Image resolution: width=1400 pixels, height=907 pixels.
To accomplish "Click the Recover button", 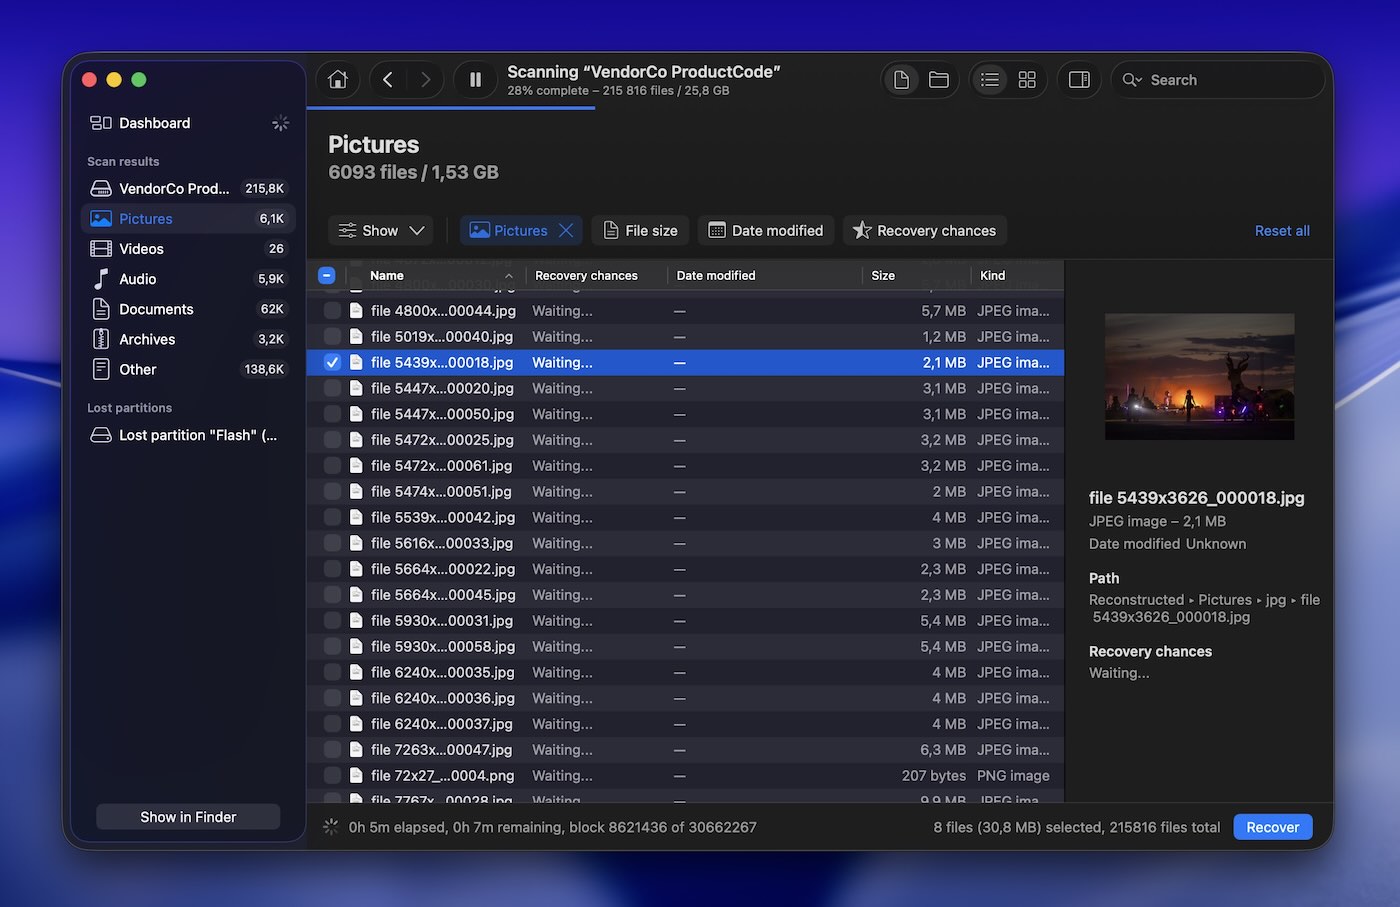I will coord(1272,827).
